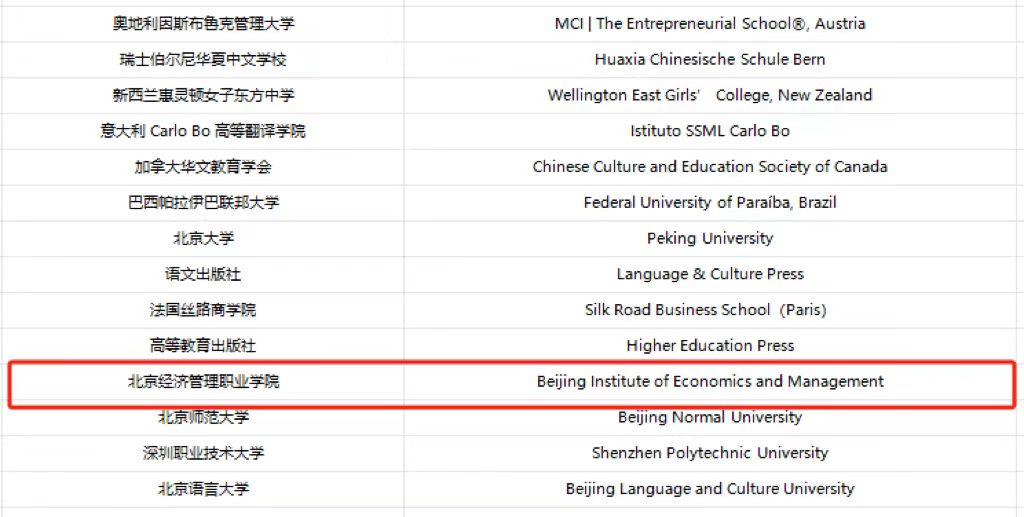Screen dimensions: 1024x517
Task: Select the 加拿大华文教育学会 cell
Action: point(203,167)
